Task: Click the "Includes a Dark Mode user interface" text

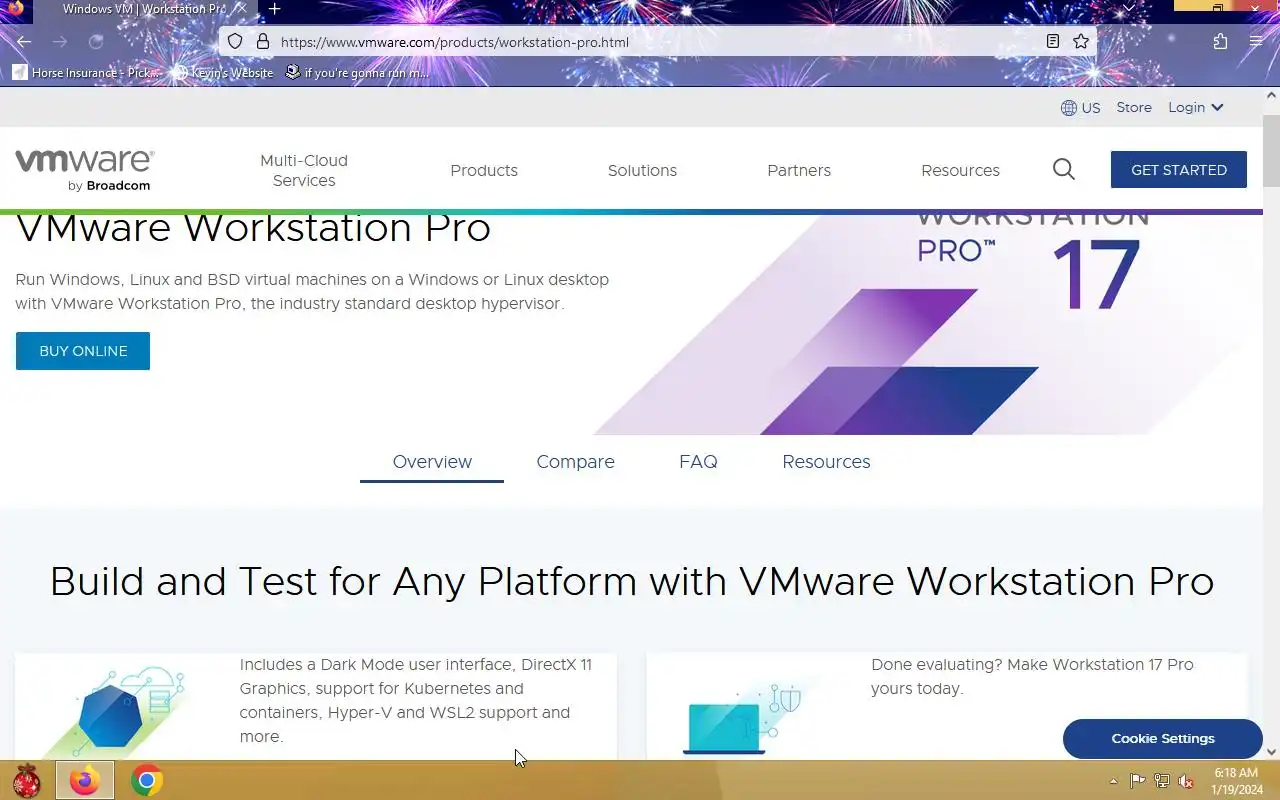Action: click(415, 701)
